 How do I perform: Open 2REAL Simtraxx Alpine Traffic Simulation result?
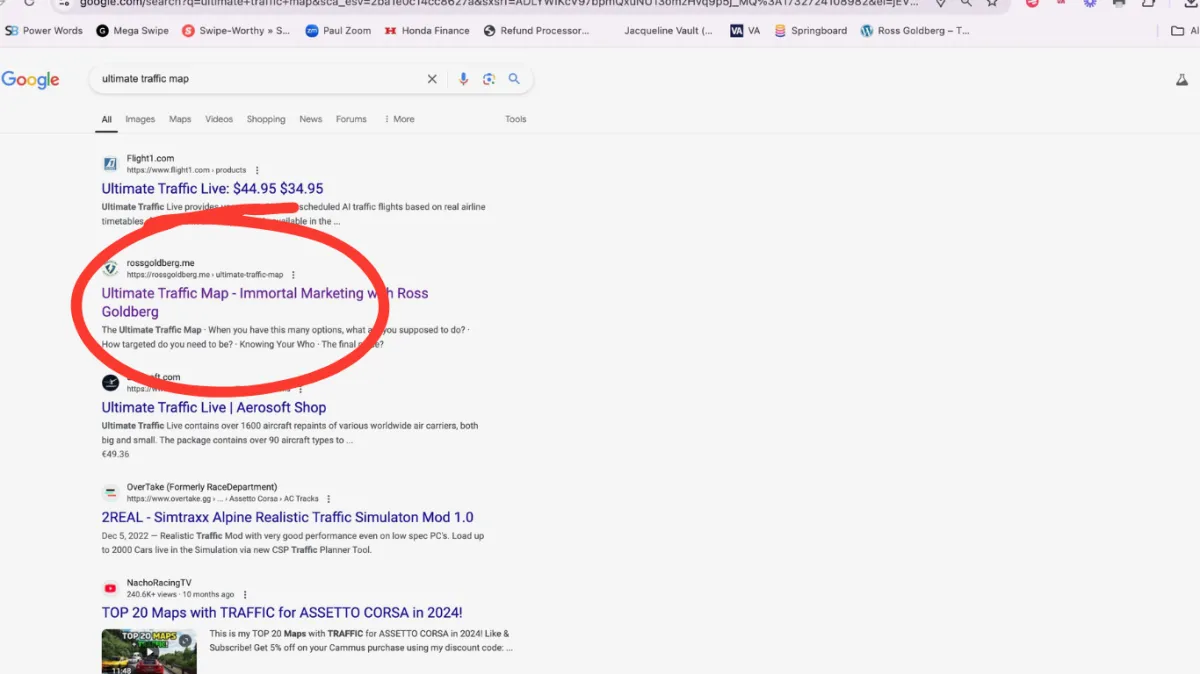(x=287, y=517)
